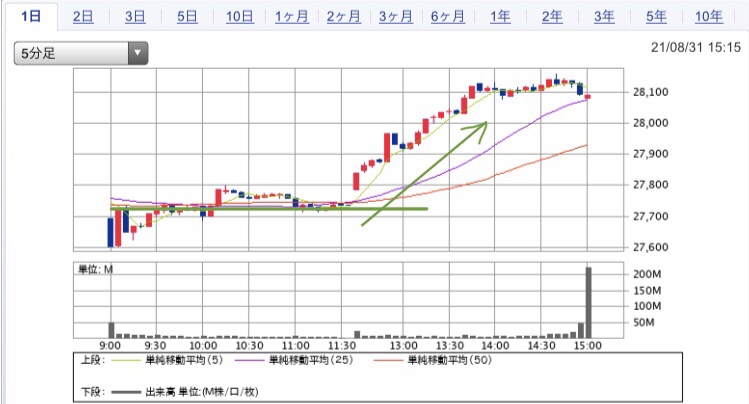Switch to the 2ヶ月 period tab
The height and width of the screenshot is (404, 749).
(343, 17)
